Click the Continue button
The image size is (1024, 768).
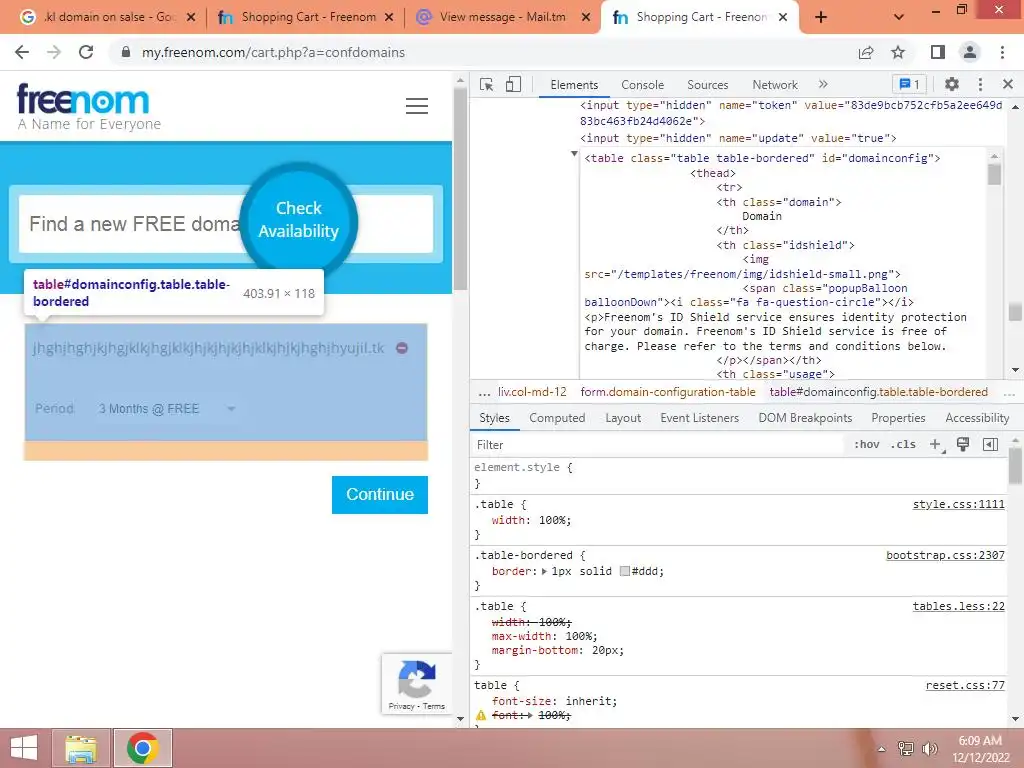[x=379, y=494]
